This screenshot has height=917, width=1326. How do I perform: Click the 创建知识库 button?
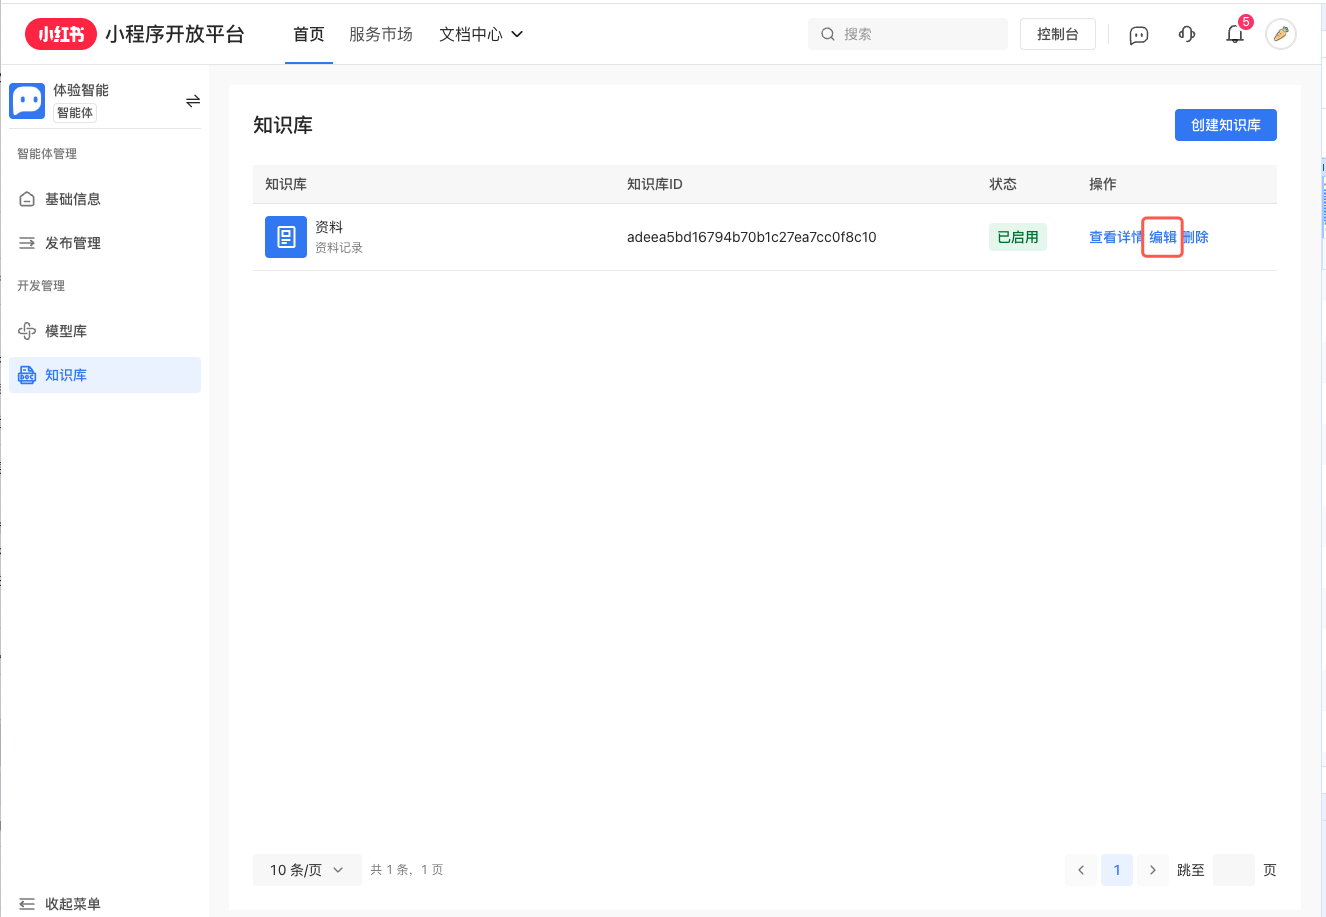(1225, 124)
